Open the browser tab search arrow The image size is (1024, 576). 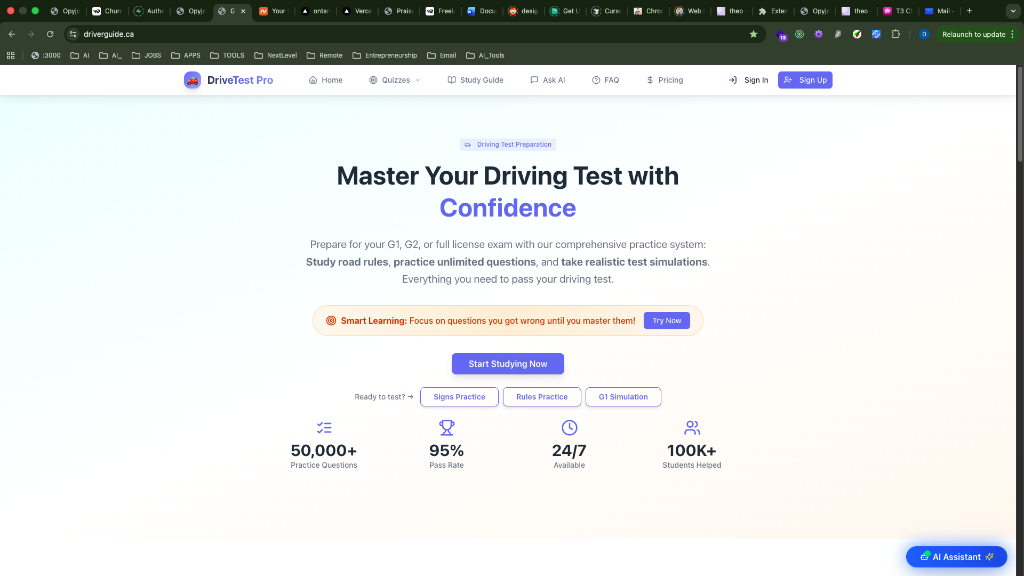[x=1012, y=11]
